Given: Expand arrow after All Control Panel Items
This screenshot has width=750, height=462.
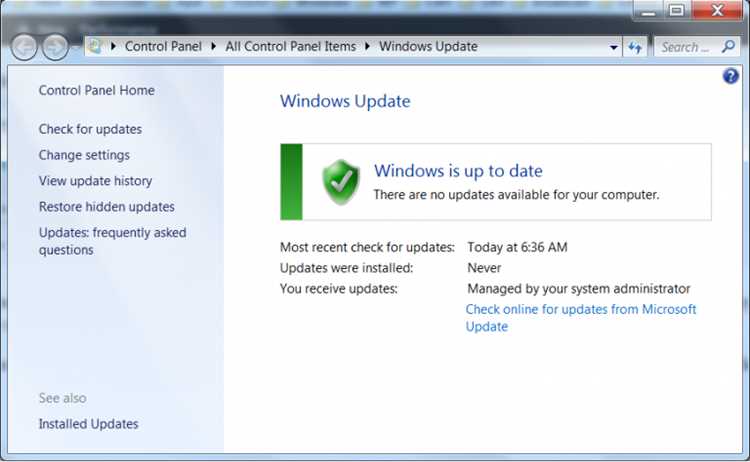Looking at the screenshot, I should coord(367,46).
